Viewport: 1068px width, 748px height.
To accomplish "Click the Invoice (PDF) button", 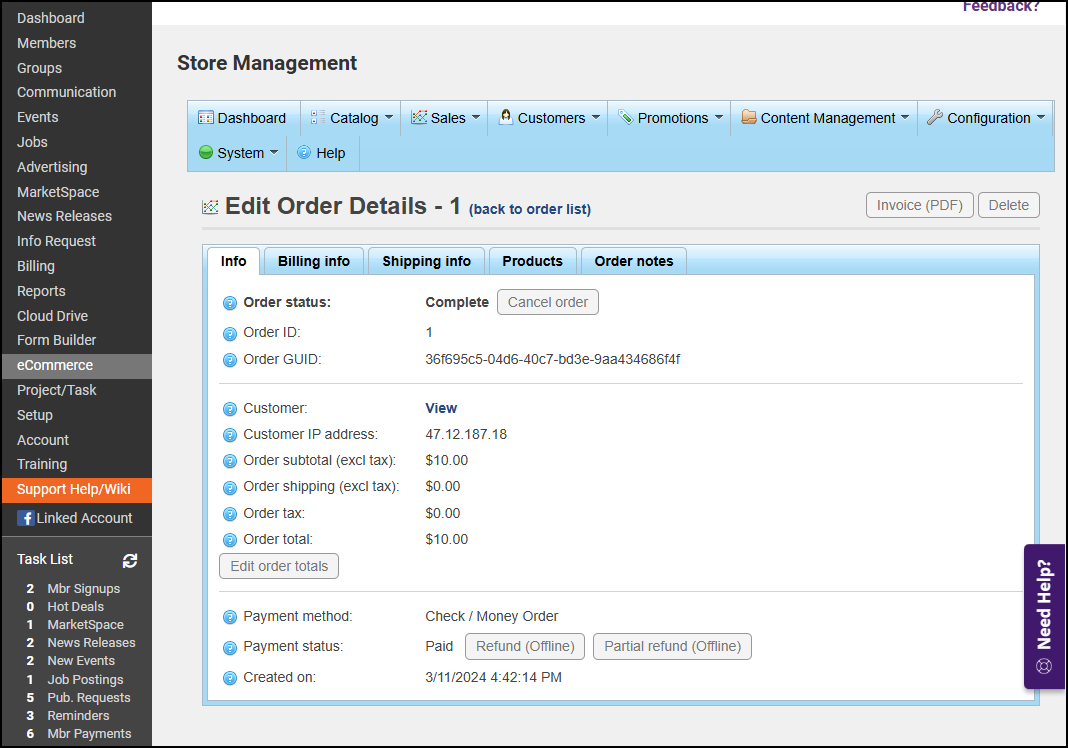I will 919,205.
